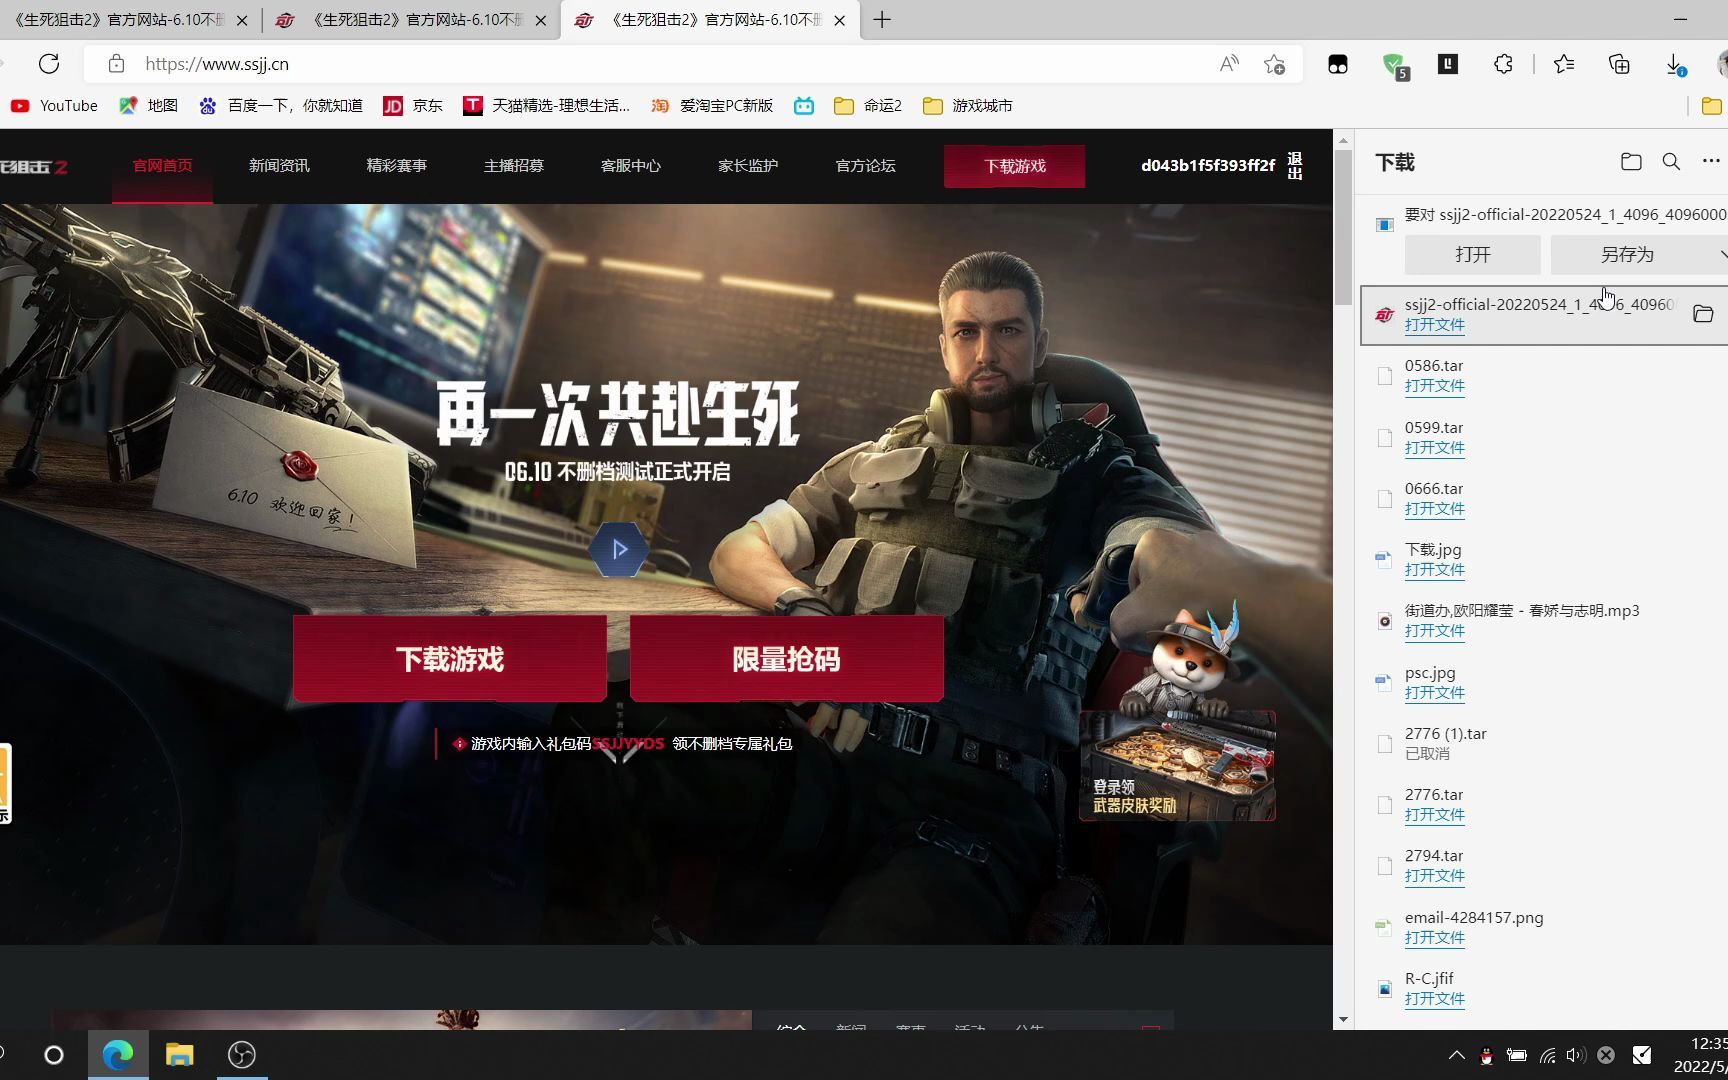Show ssjj2-official file in folder icon
The width and height of the screenshot is (1728, 1080).
click(x=1703, y=314)
